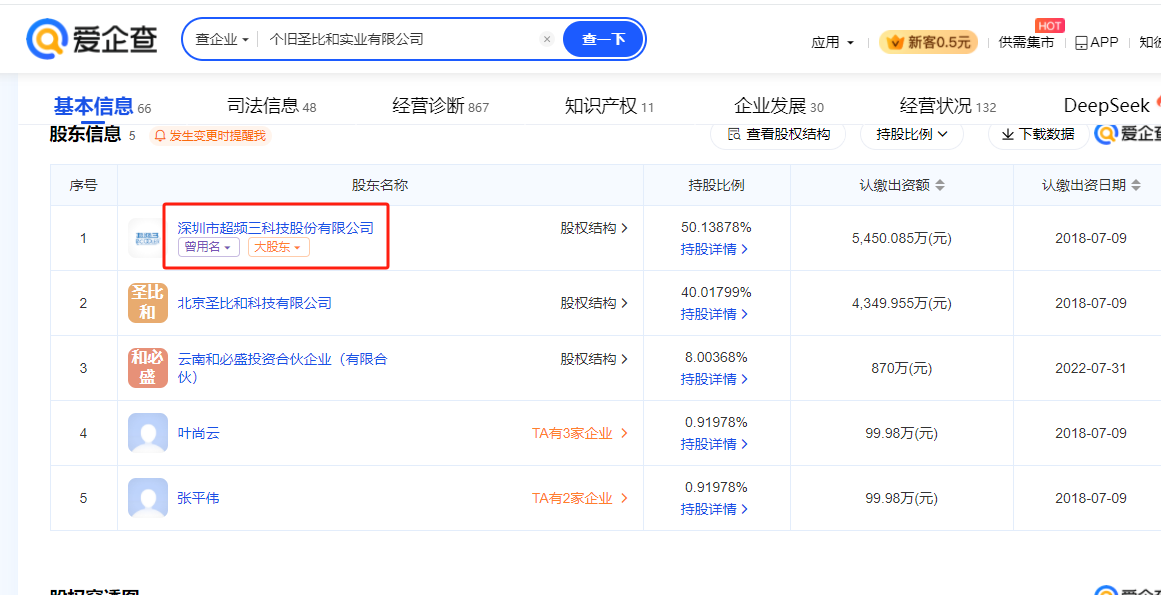Screen dimensions: 1161x595
Task: Open the 供需集市 link
Action: click(x=1026, y=42)
